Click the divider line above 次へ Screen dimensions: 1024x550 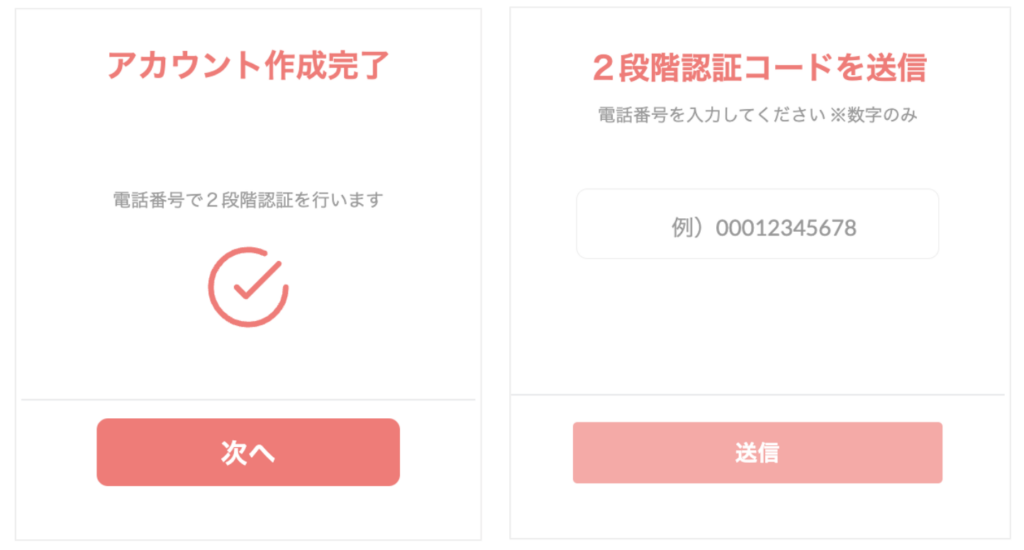pos(248,399)
